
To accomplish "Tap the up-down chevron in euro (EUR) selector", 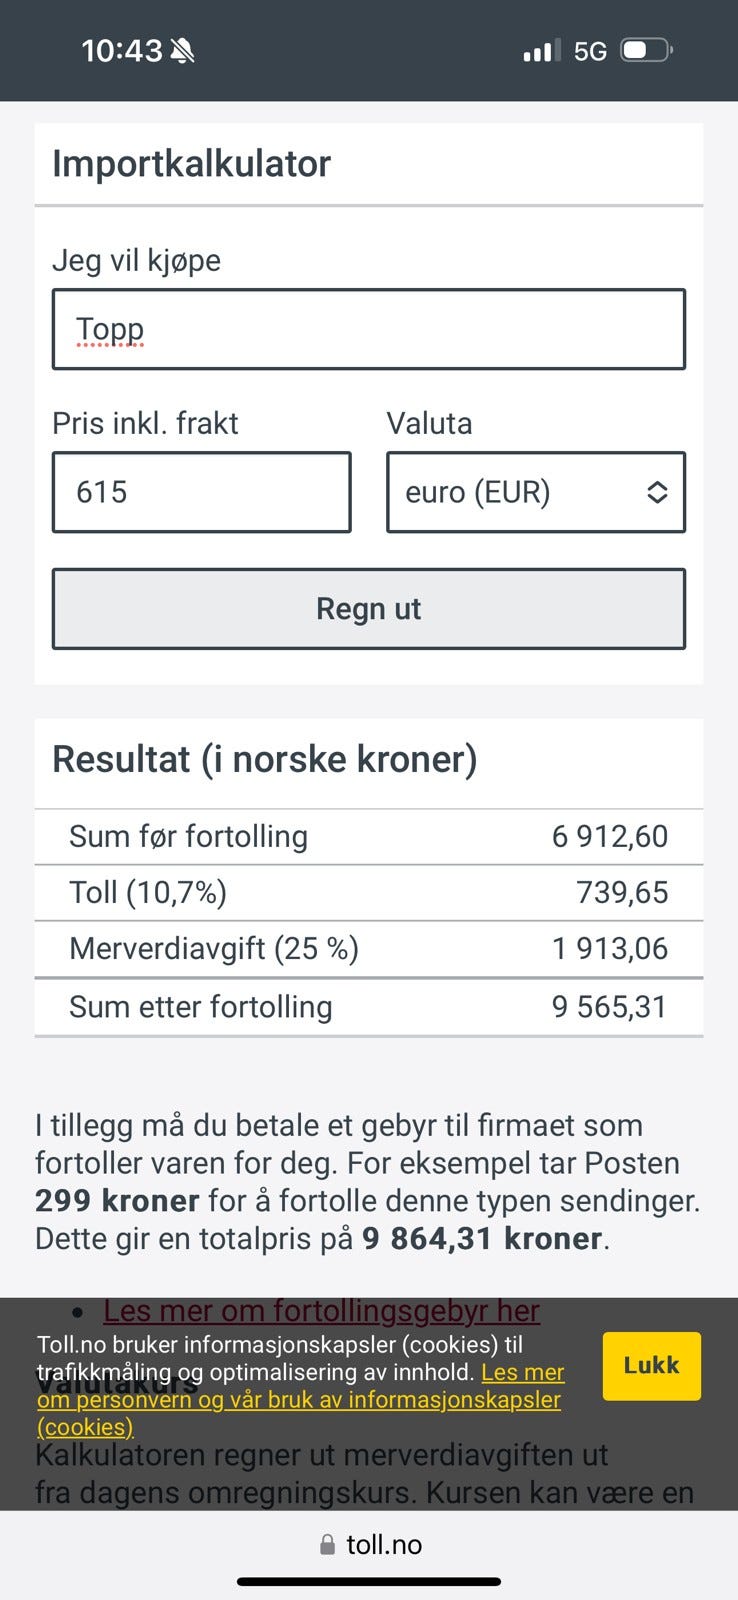I will pyautogui.click(x=657, y=492).
